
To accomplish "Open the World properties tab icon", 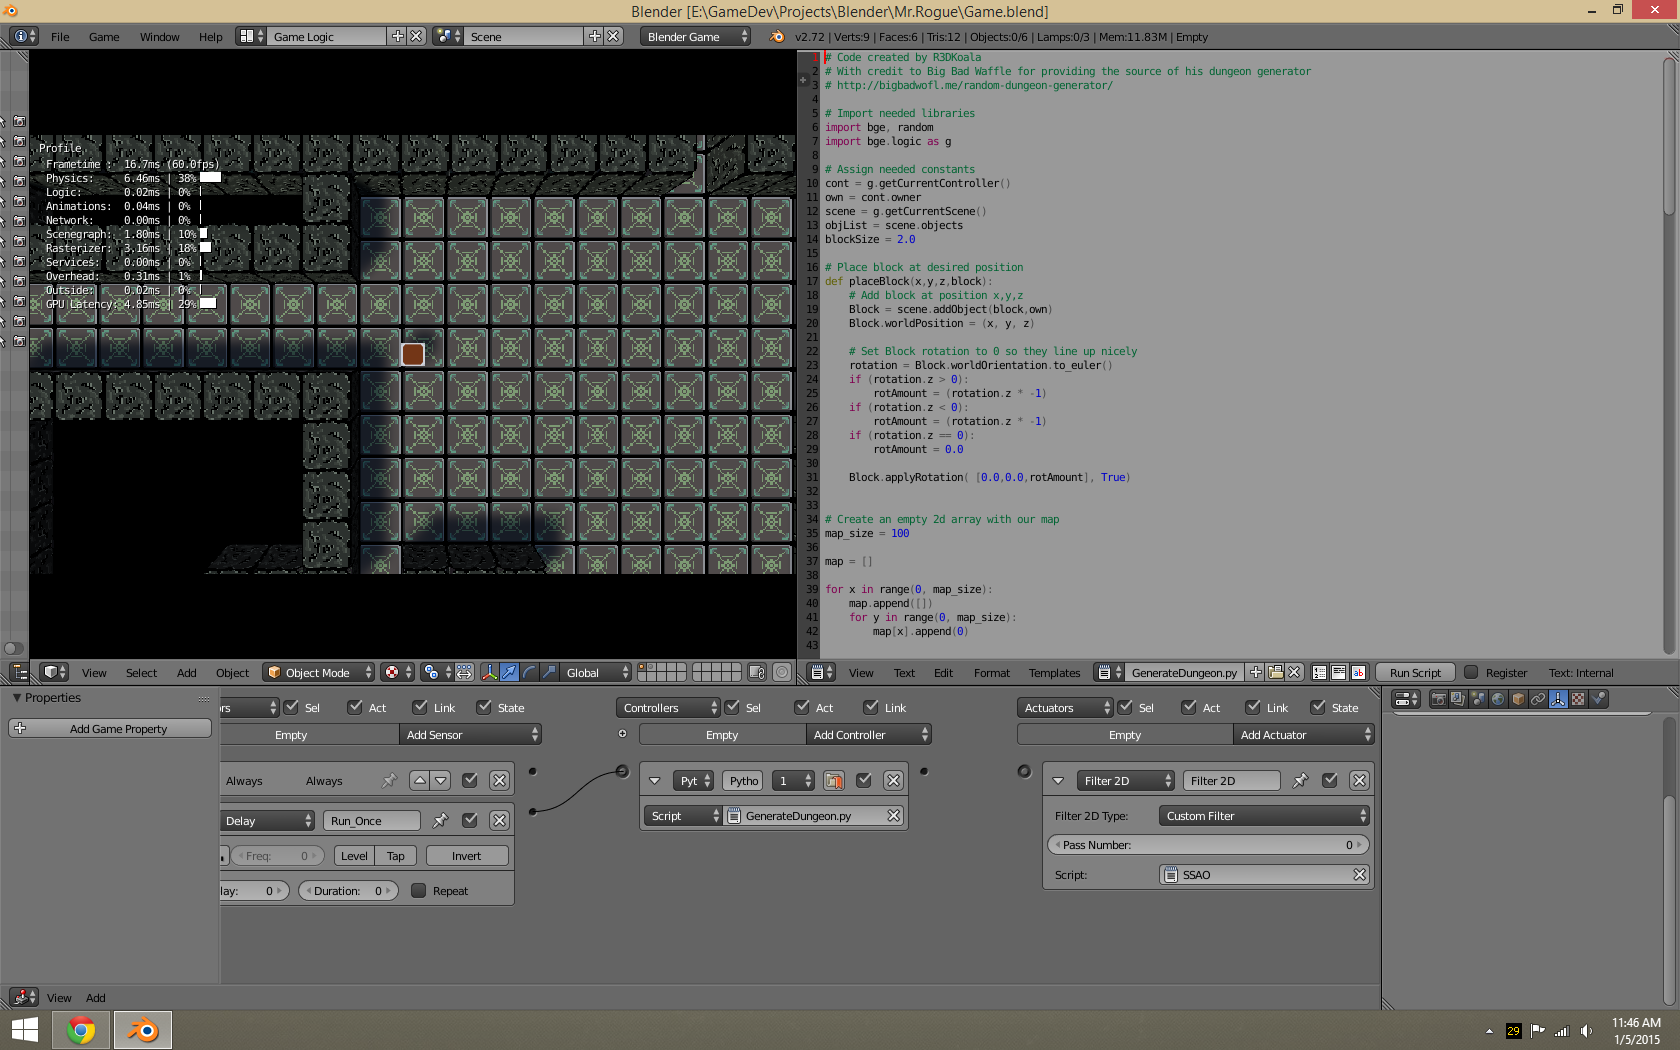I will click(1498, 699).
